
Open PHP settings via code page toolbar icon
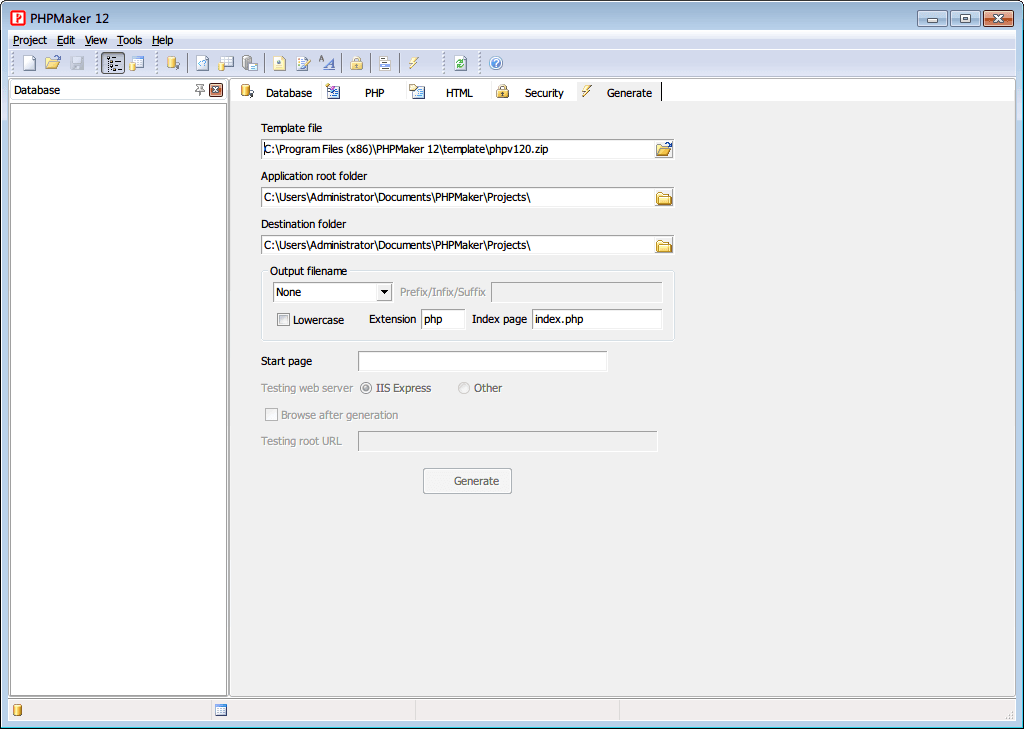202,63
